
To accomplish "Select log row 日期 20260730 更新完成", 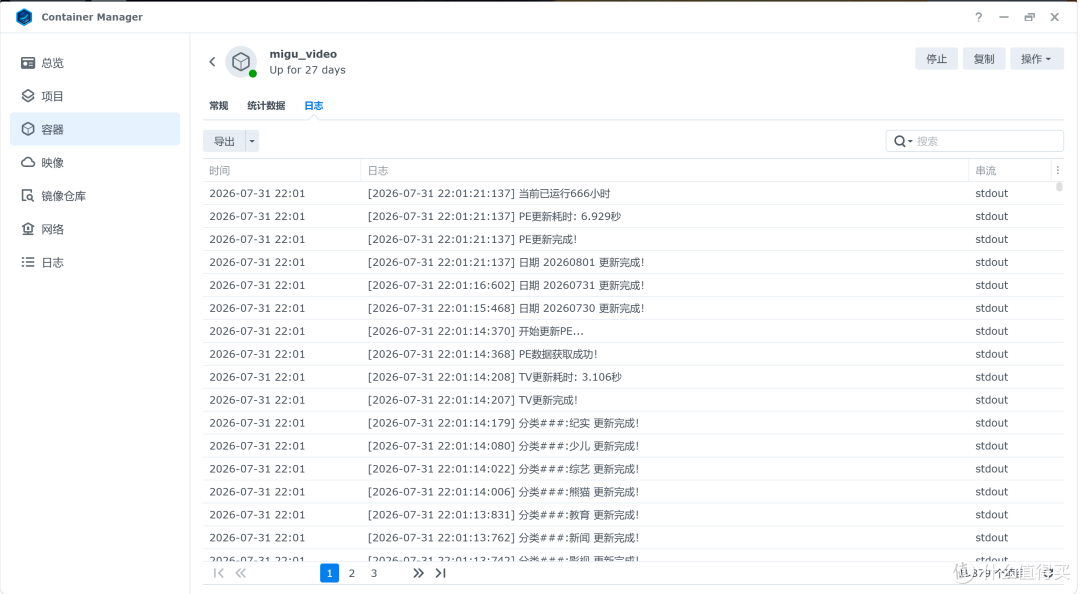I will [633, 308].
